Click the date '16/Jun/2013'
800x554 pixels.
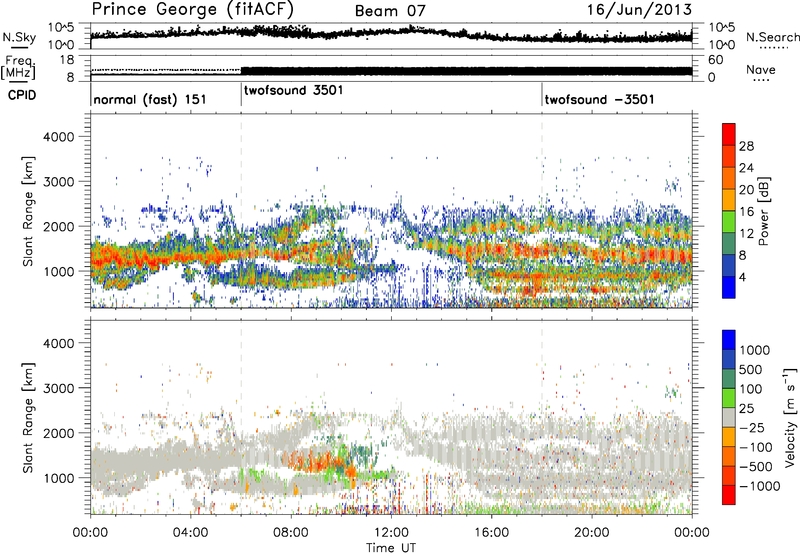coord(639,10)
